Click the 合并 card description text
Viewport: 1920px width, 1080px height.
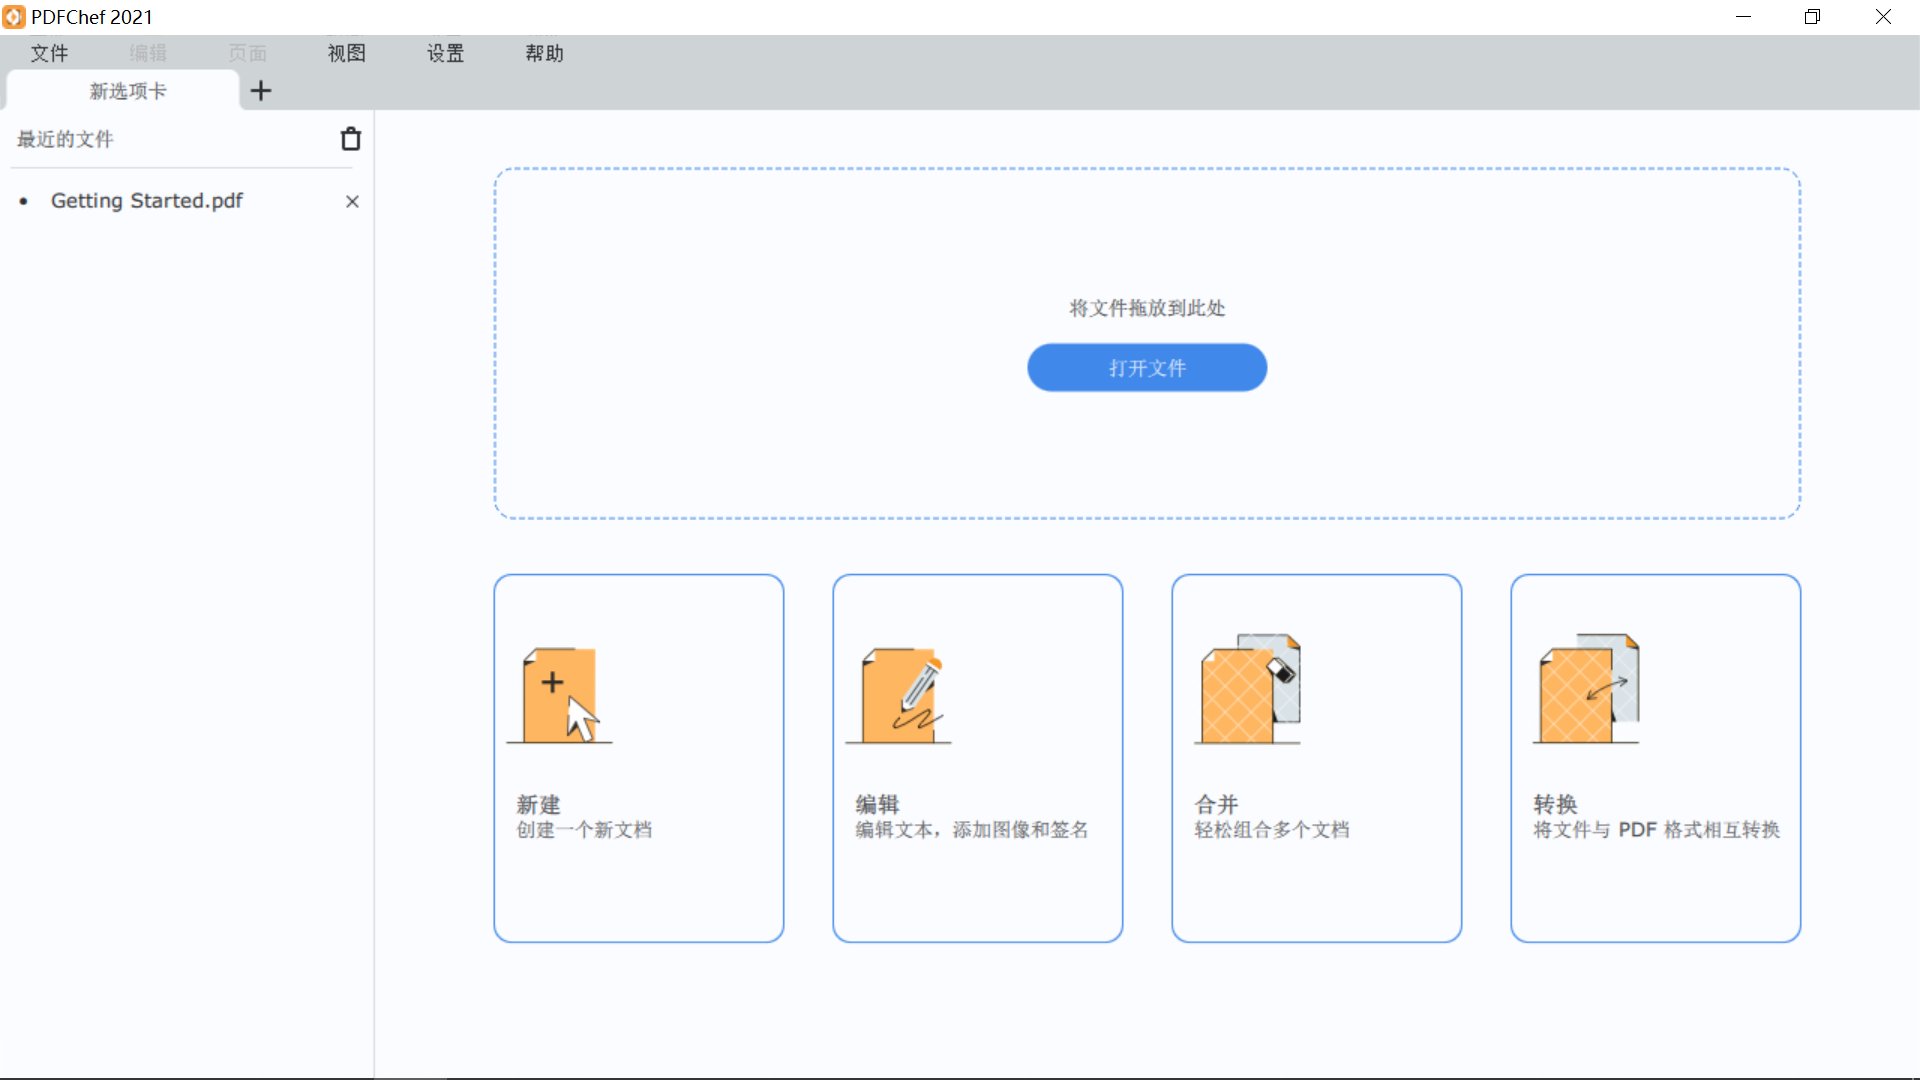click(1271, 830)
